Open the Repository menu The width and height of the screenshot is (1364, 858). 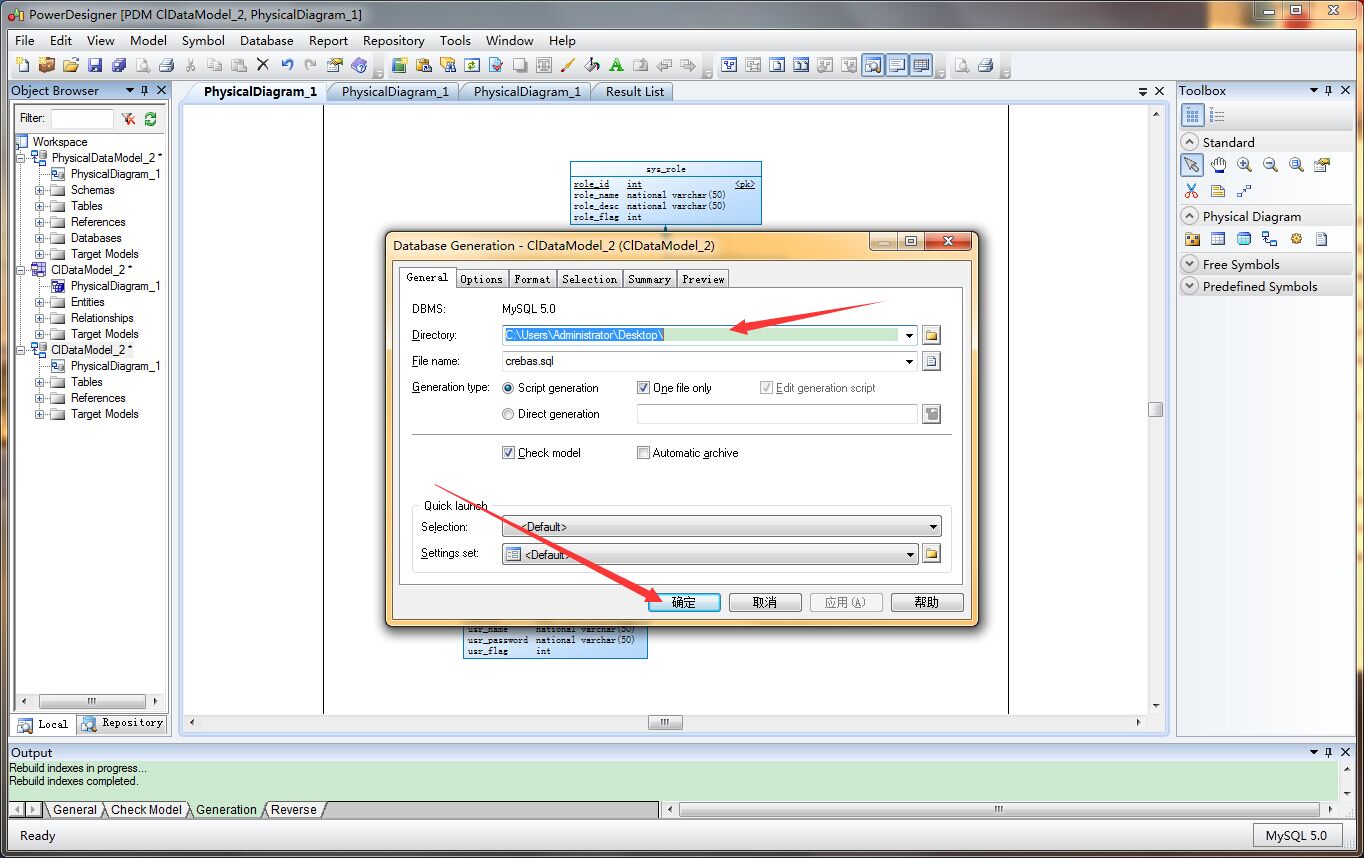tap(394, 41)
